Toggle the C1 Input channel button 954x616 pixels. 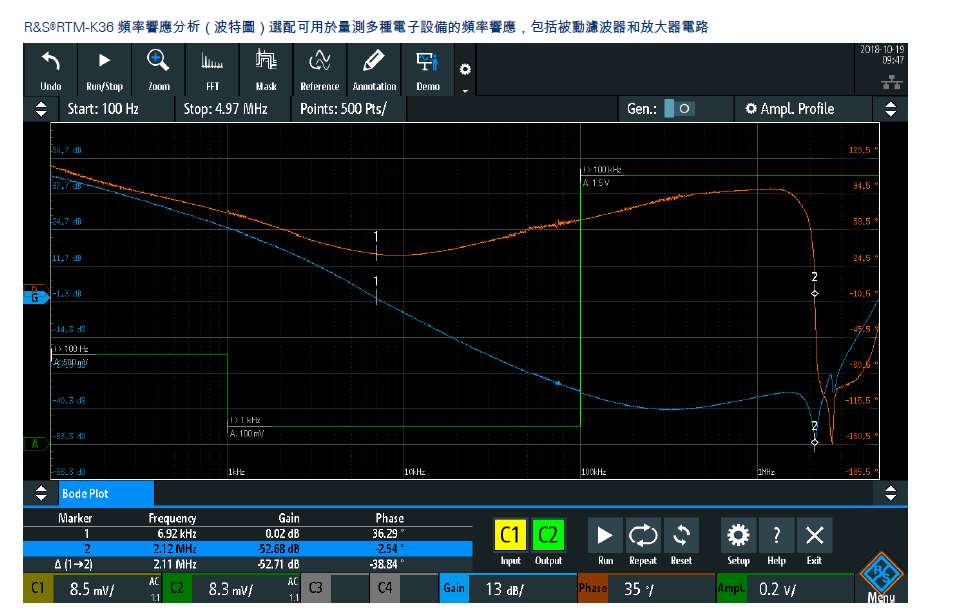pos(510,536)
